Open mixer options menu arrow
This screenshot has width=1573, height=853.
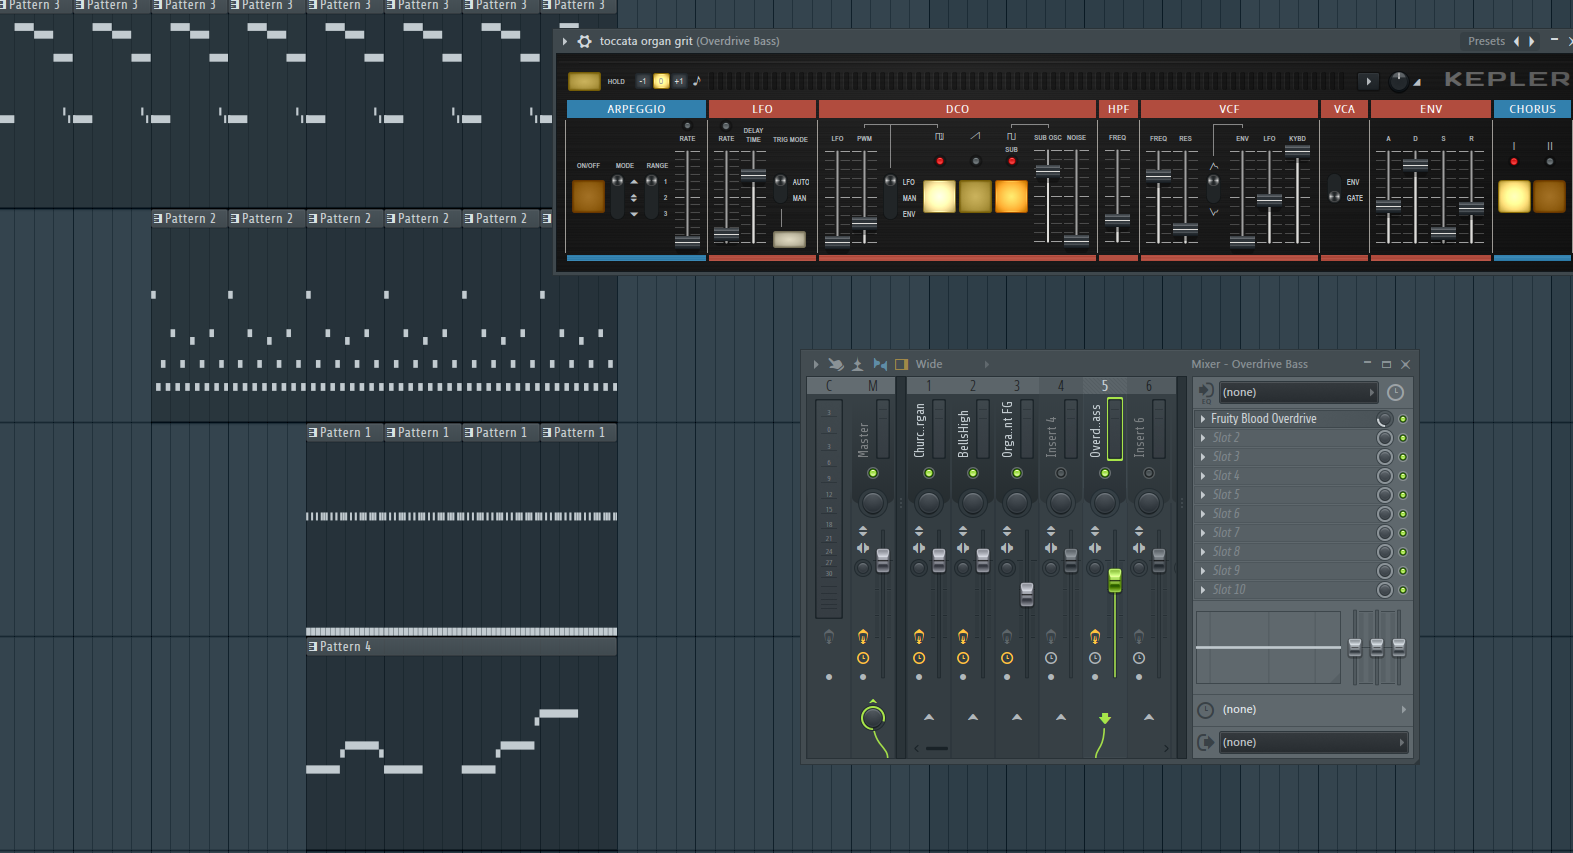816,364
